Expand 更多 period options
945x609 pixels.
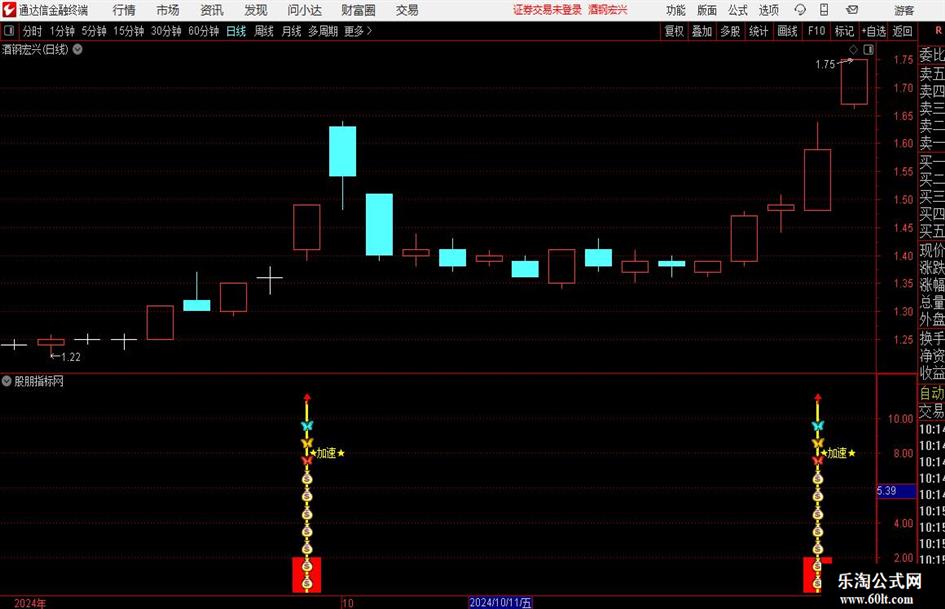pos(359,31)
